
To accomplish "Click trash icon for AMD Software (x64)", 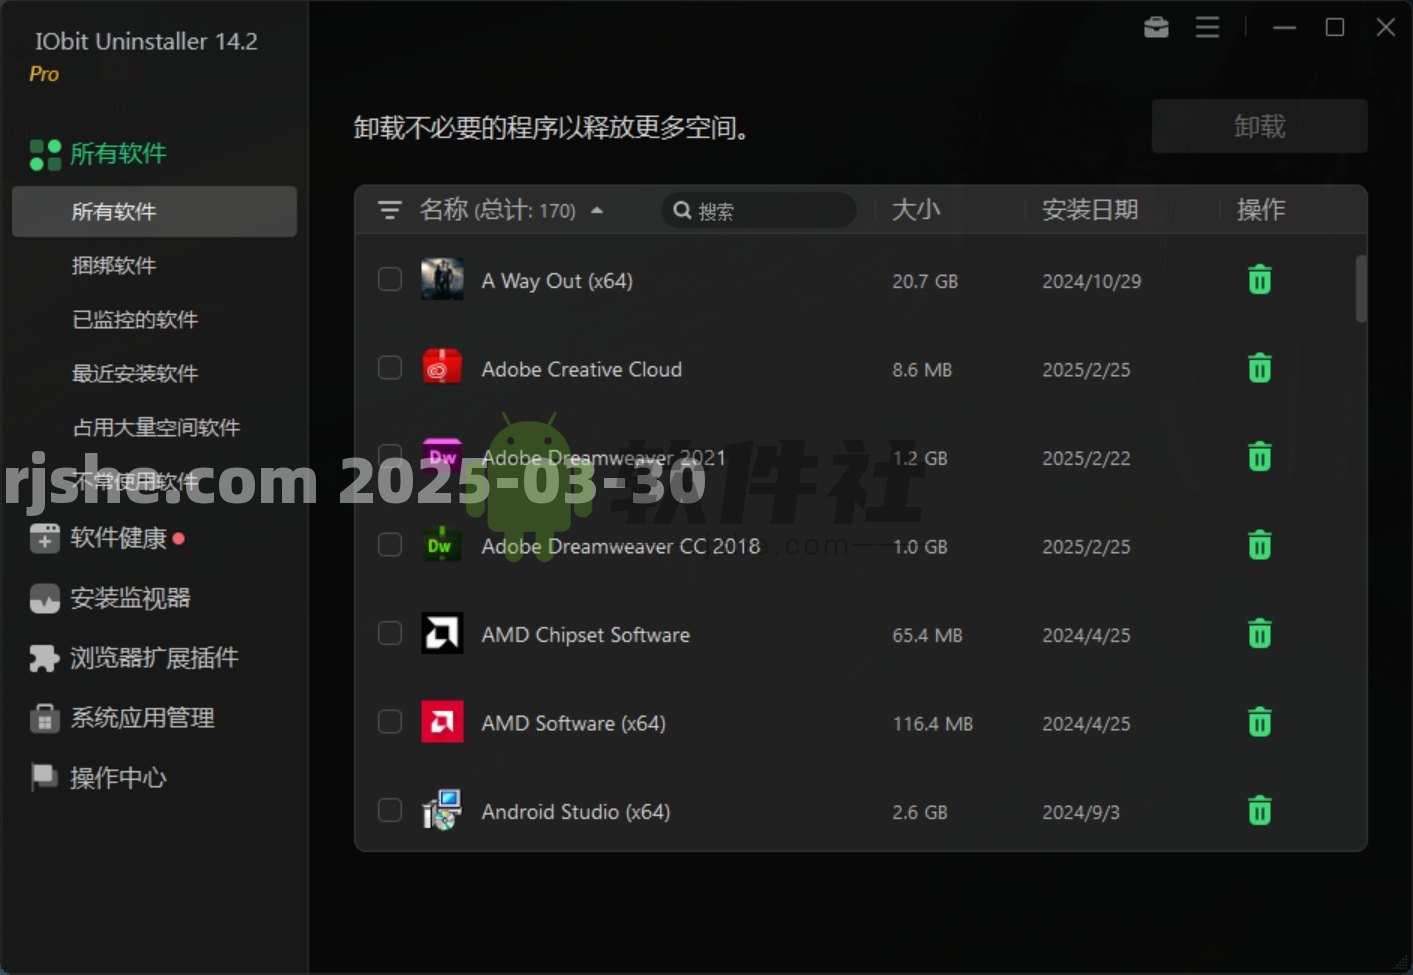I will 1259,723.
